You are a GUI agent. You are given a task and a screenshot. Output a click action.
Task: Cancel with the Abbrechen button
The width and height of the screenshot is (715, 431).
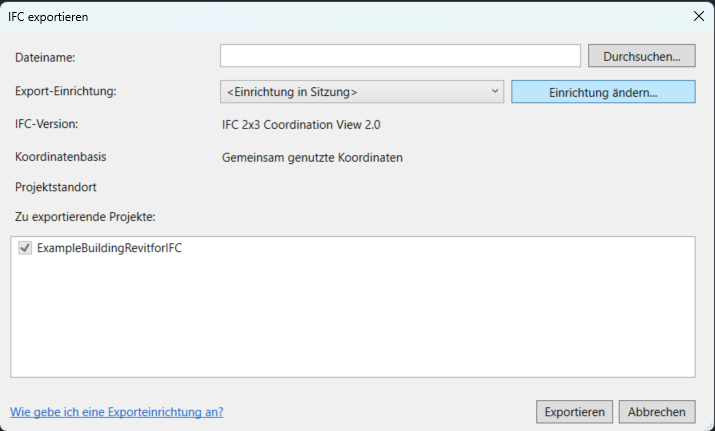pyautogui.click(x=657, y=411)
